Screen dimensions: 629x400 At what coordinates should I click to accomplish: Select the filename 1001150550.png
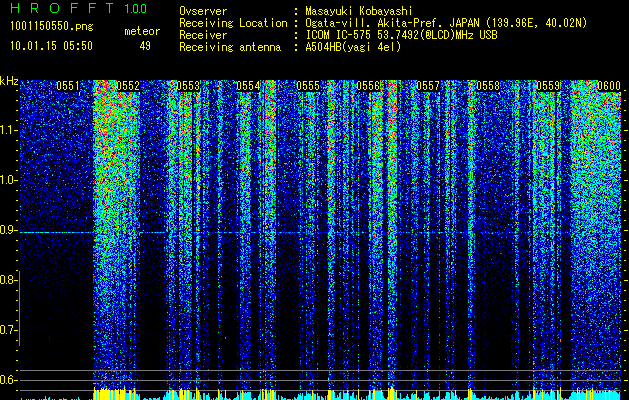pyautogui.click(x=52, y=27)
